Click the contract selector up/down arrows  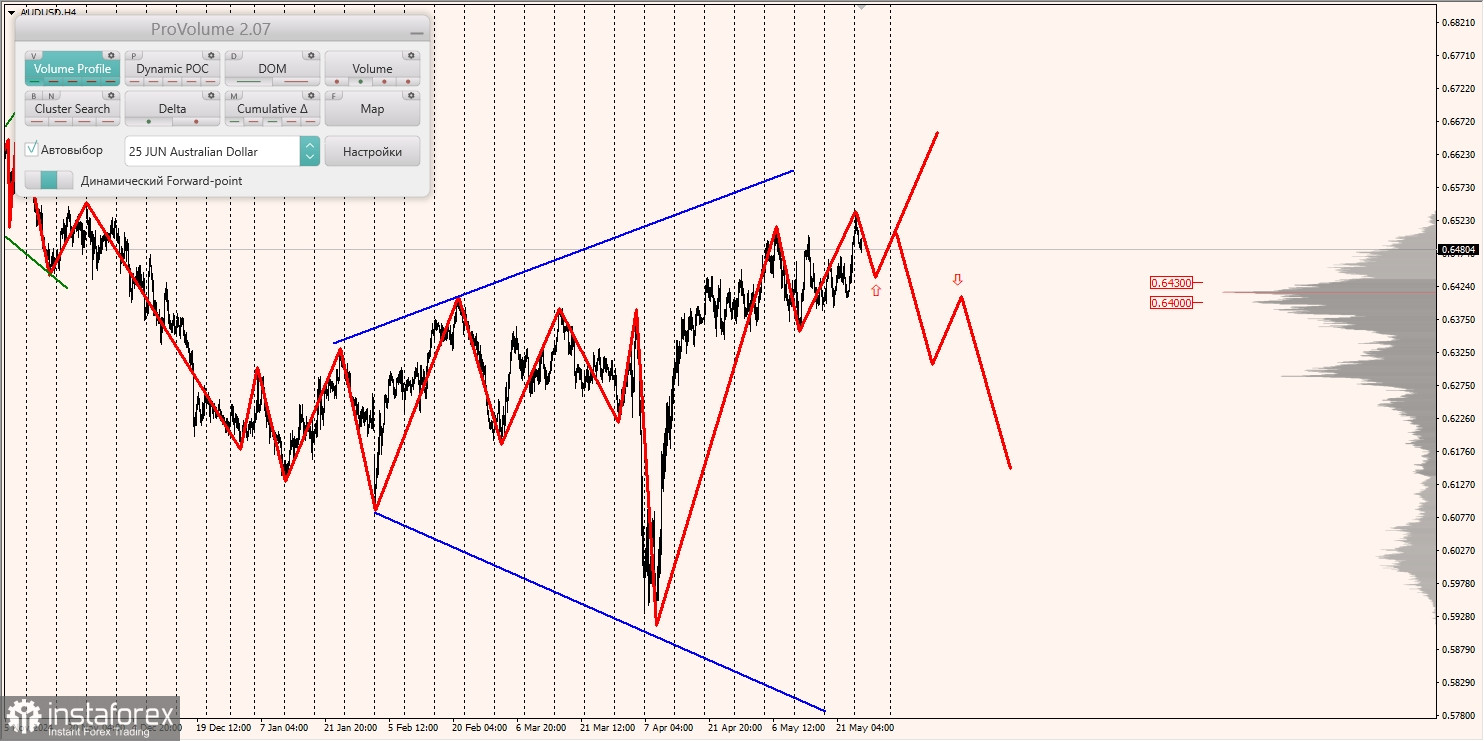click(310, 151)
